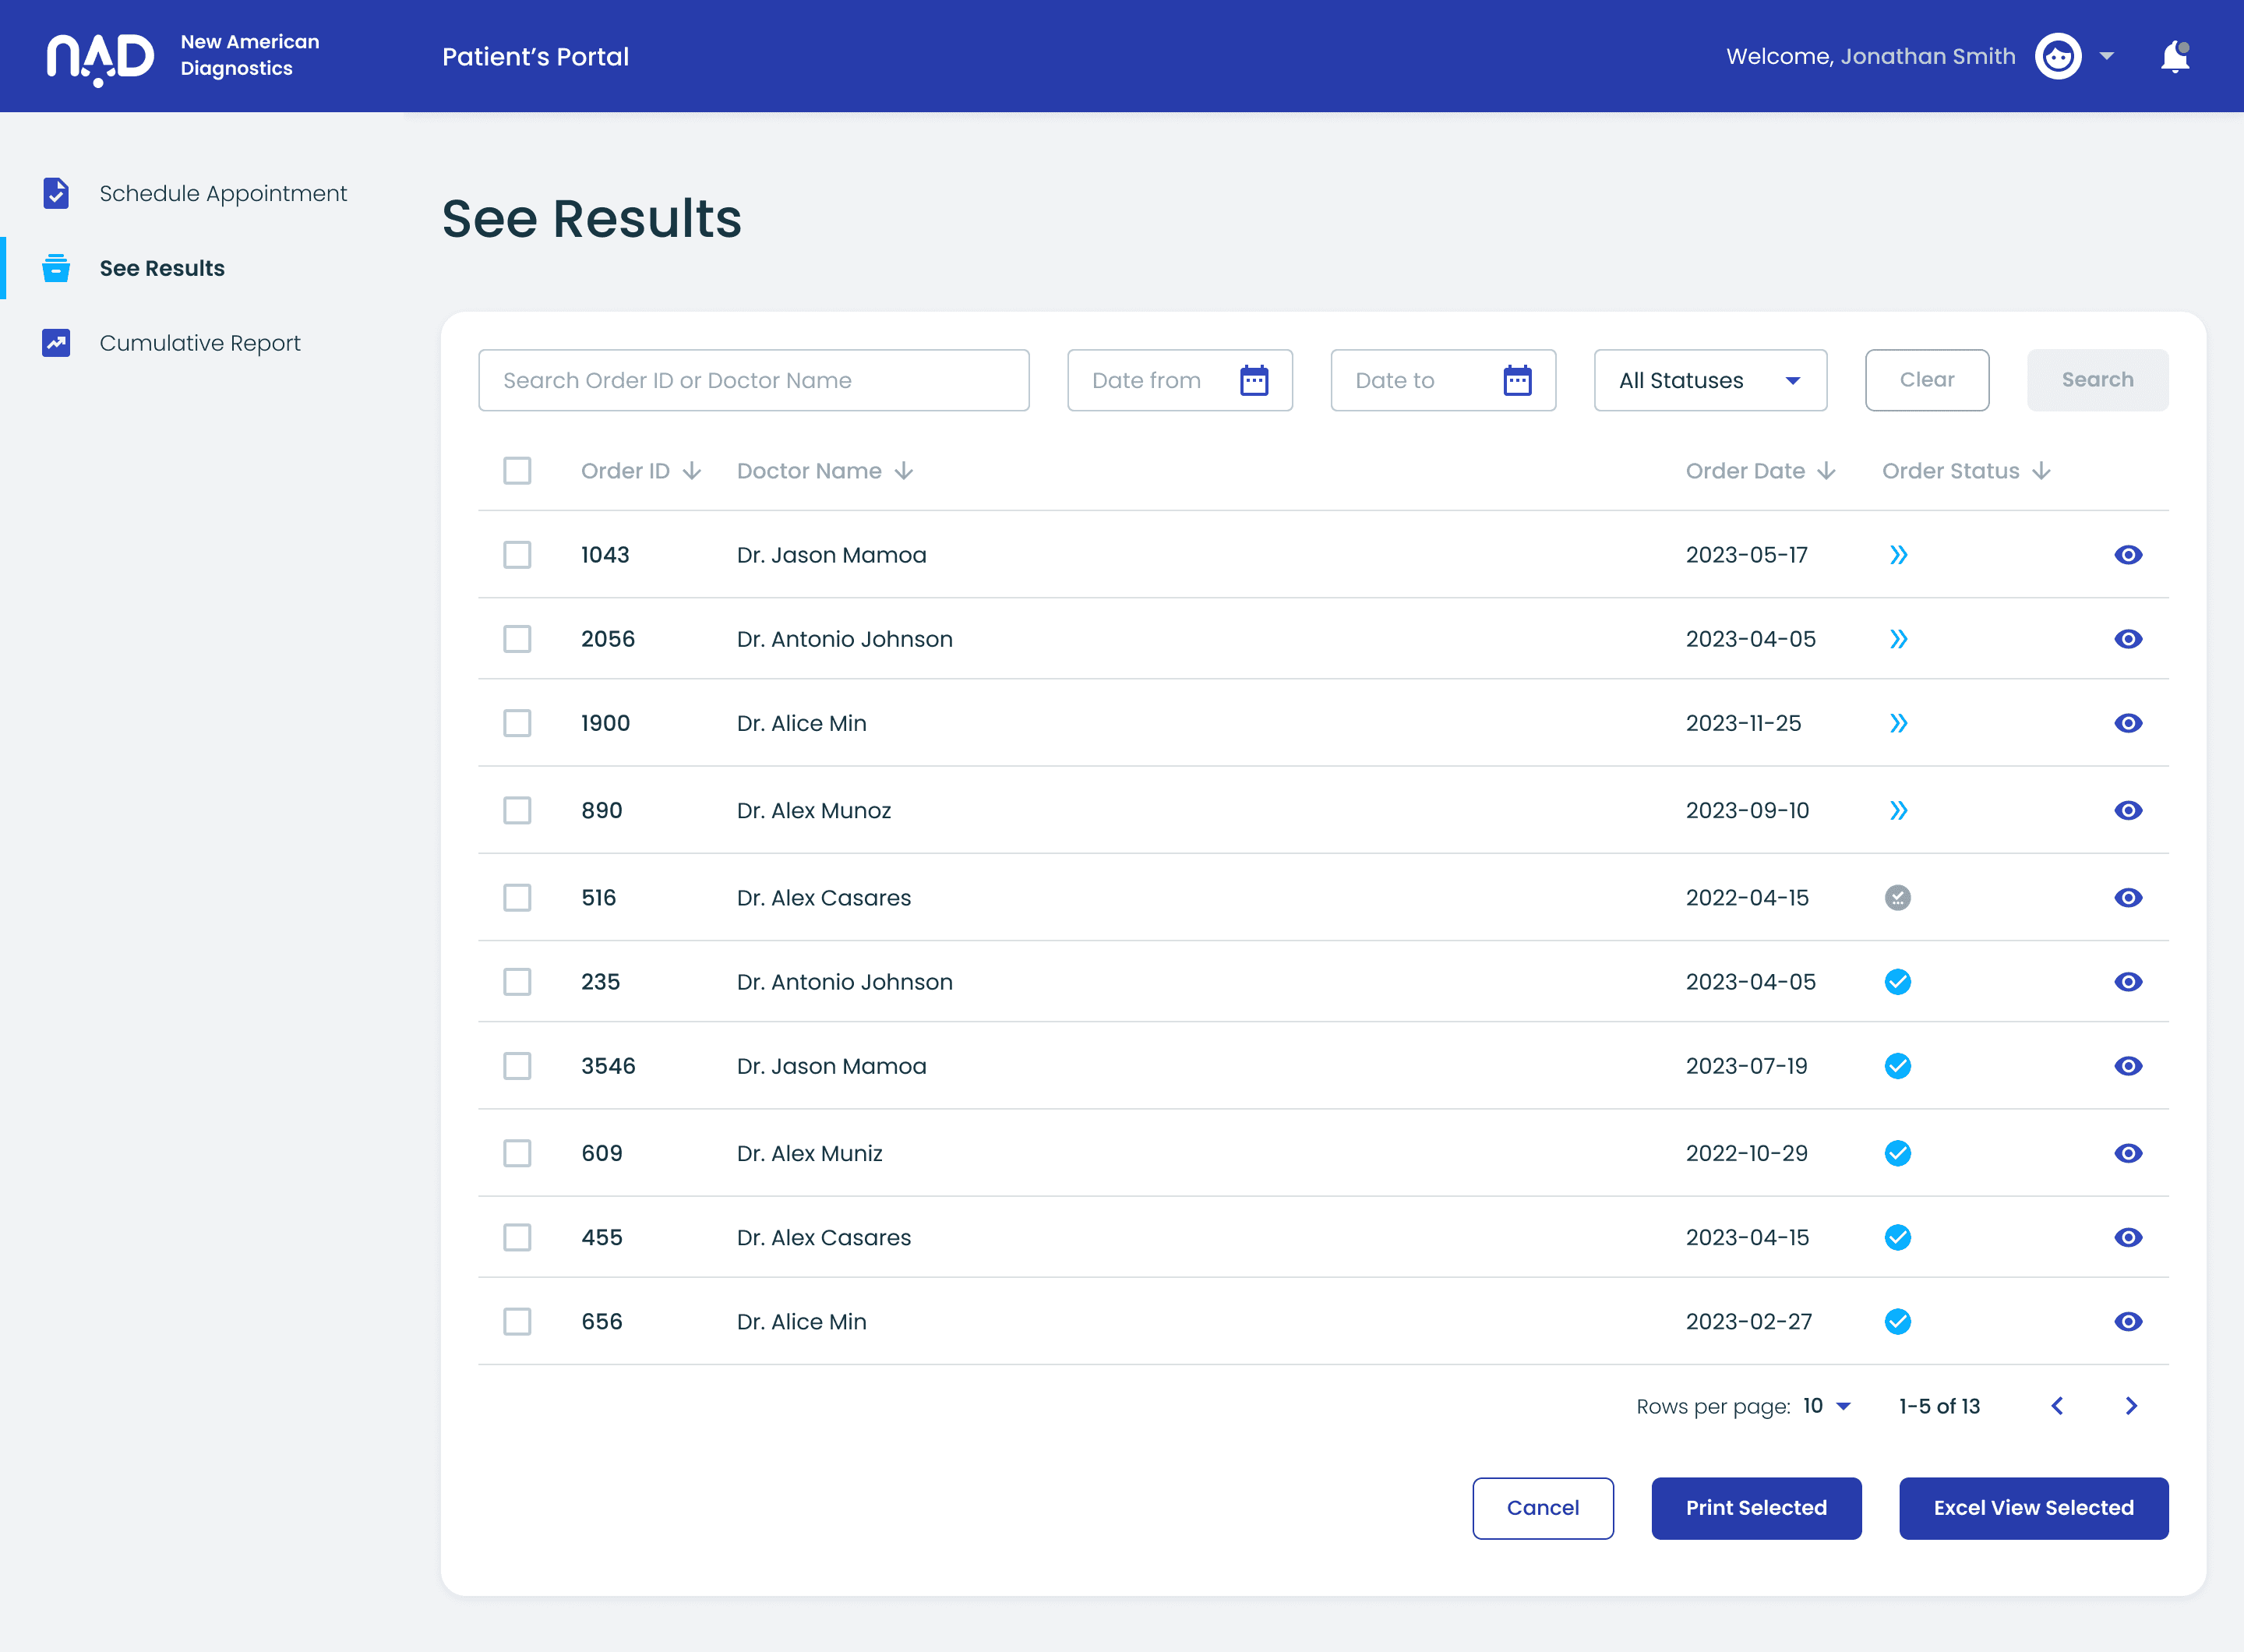Click the Cancel button
The image size is (2244, 1652).
coord(1543,1508)
